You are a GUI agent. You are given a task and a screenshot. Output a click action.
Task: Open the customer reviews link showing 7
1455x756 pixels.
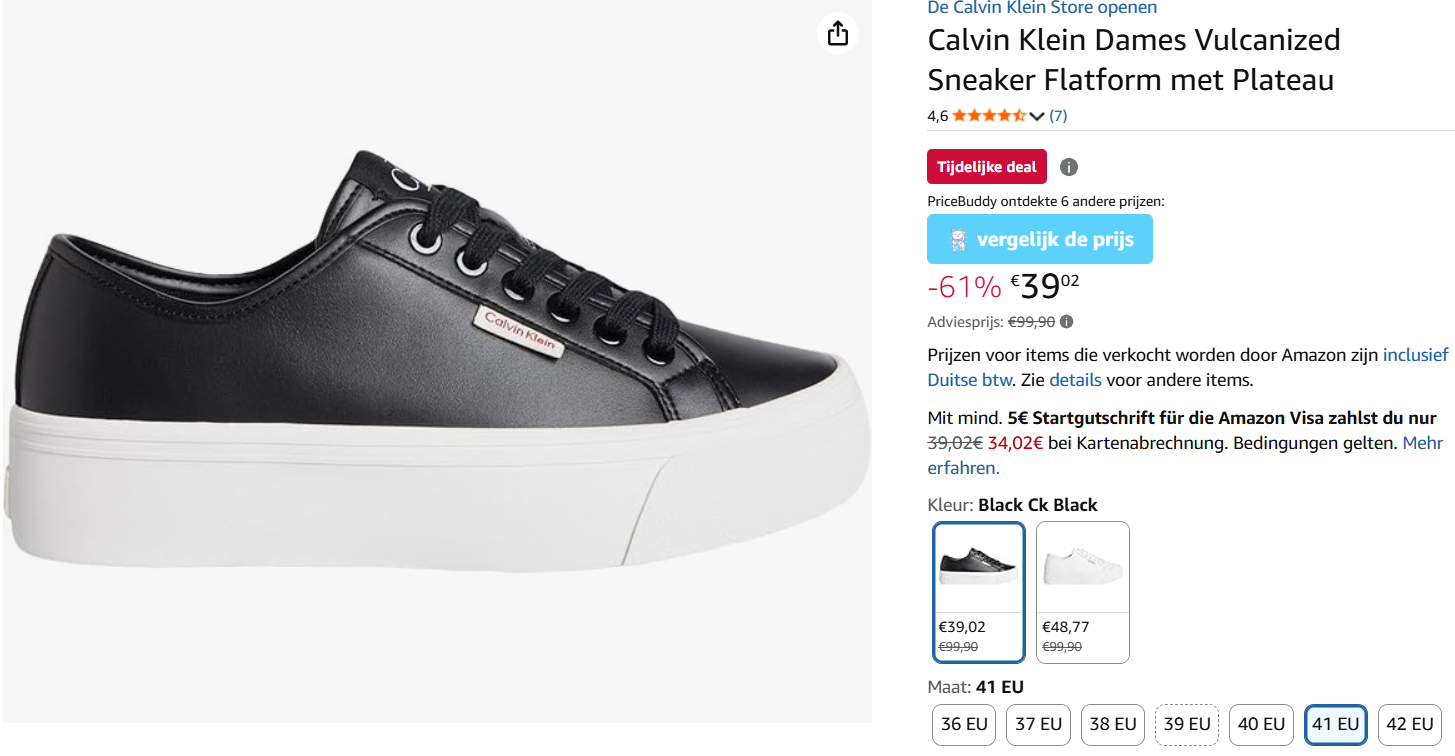tap(1057, 115)
